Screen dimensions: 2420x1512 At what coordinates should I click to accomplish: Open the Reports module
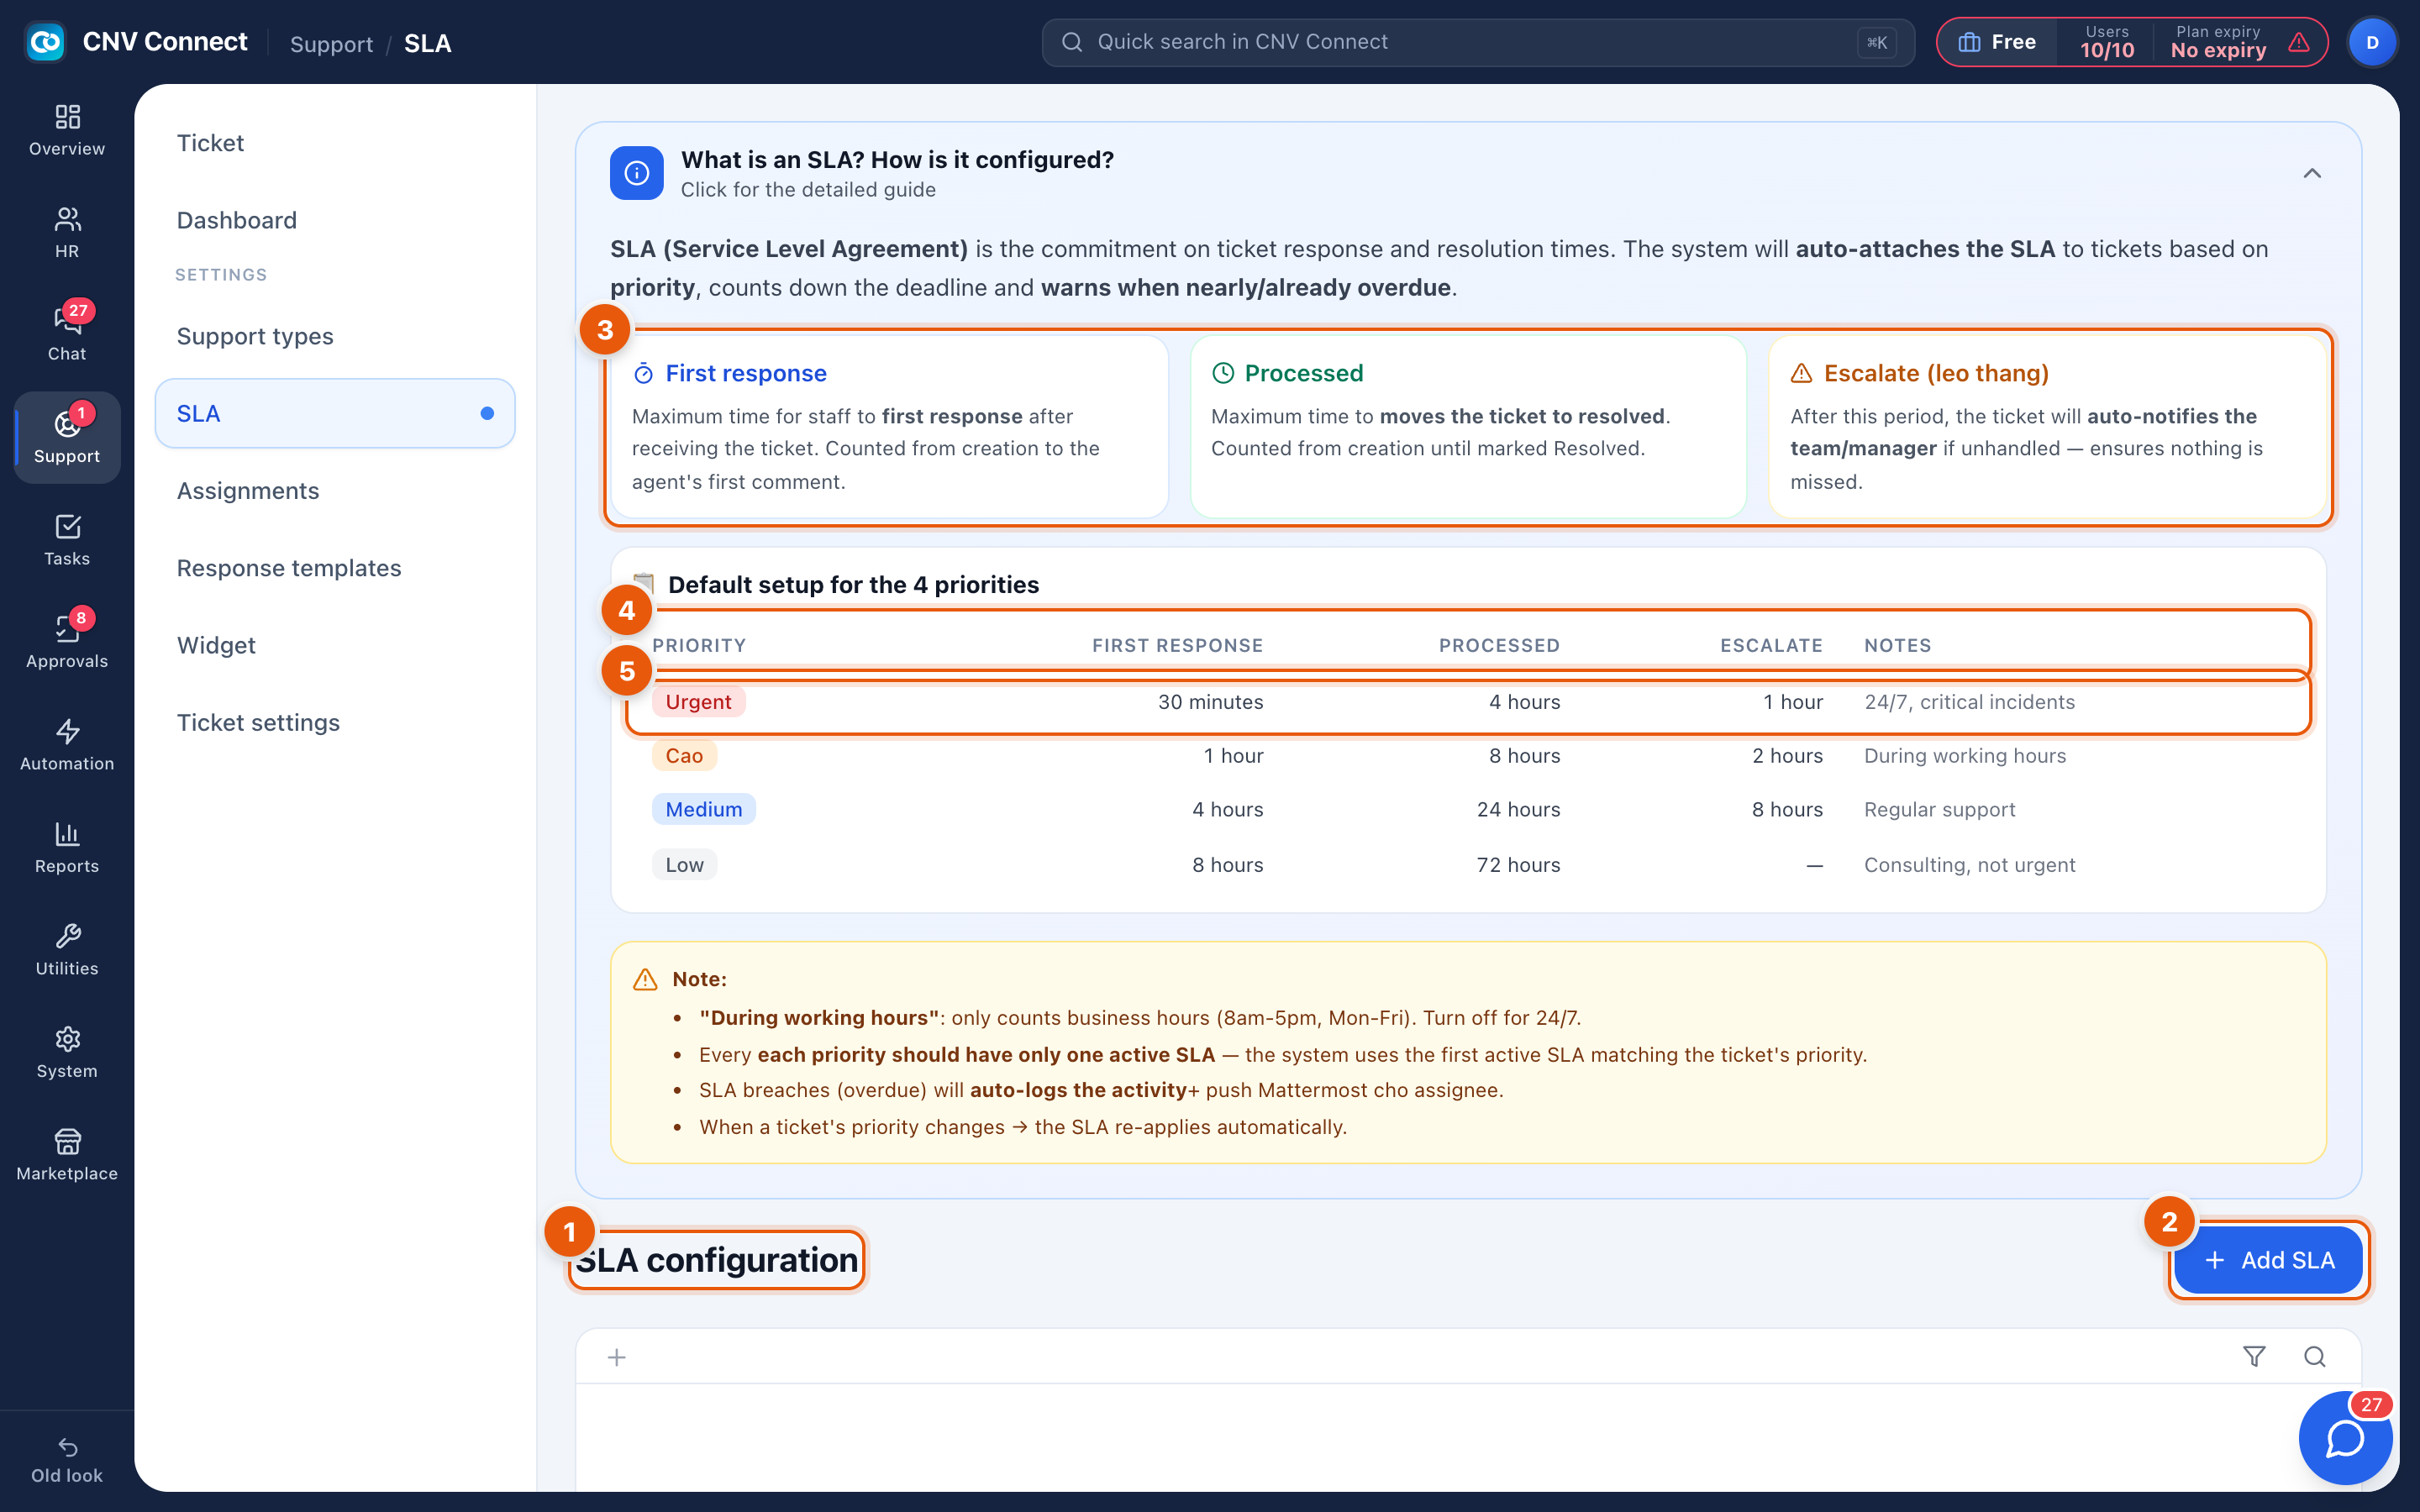[67, 847]
